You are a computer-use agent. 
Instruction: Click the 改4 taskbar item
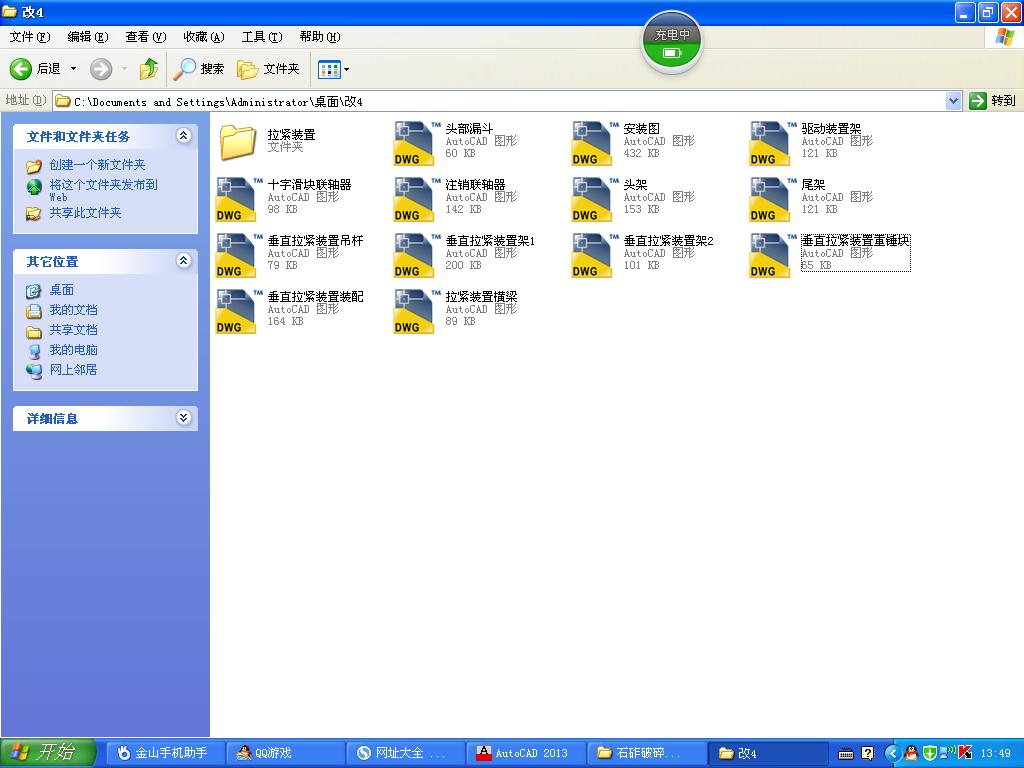click(767, 753)
